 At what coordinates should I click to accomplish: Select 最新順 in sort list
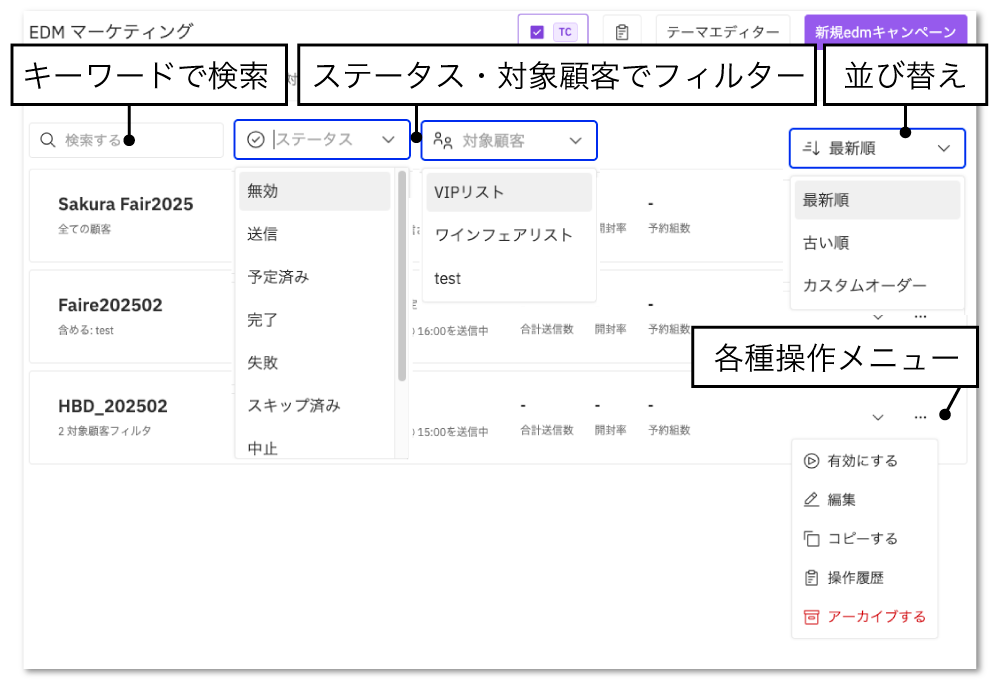coord(877,200)
